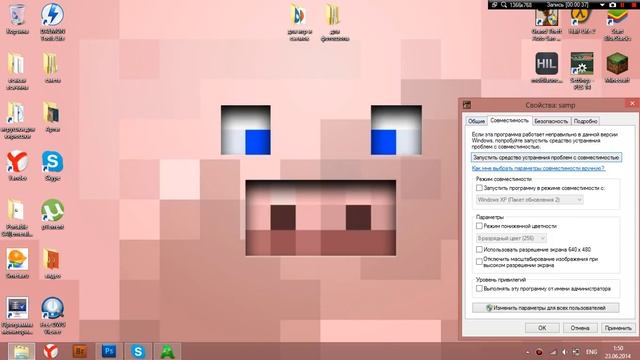This screenshot has width=640, height=360.
Task: Pause the recording in the recorder bar
Action: click(x=623, y=4)
